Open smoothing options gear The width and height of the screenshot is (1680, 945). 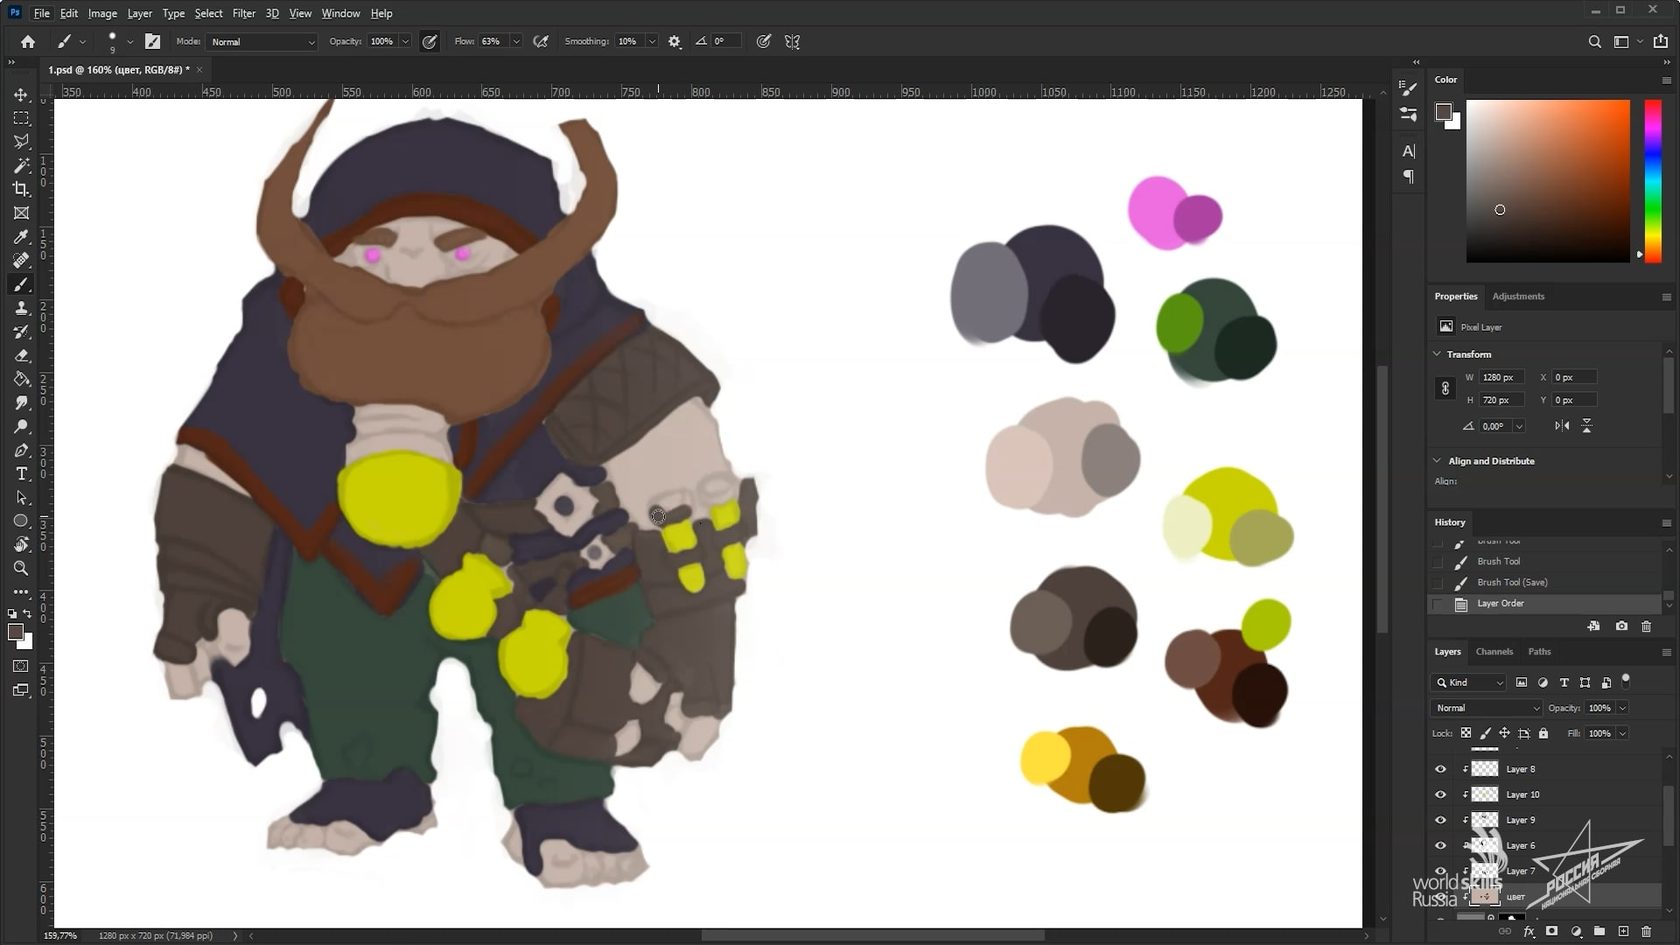coord(675,42)
